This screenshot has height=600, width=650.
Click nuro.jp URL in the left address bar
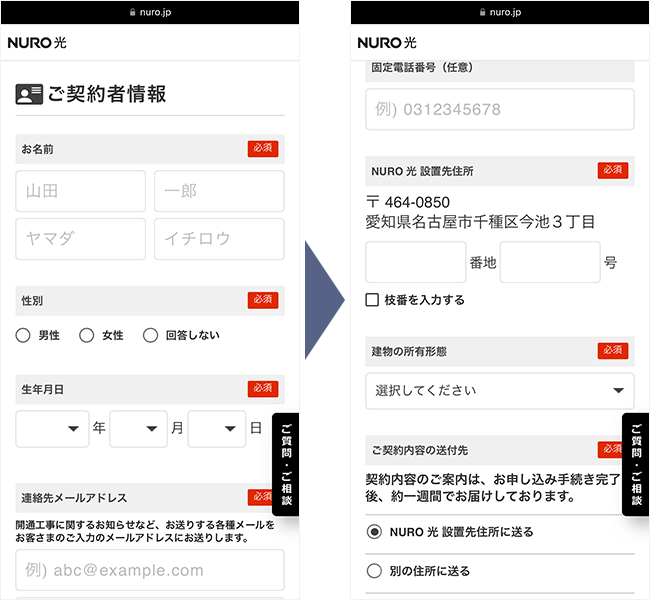(155, 12)
